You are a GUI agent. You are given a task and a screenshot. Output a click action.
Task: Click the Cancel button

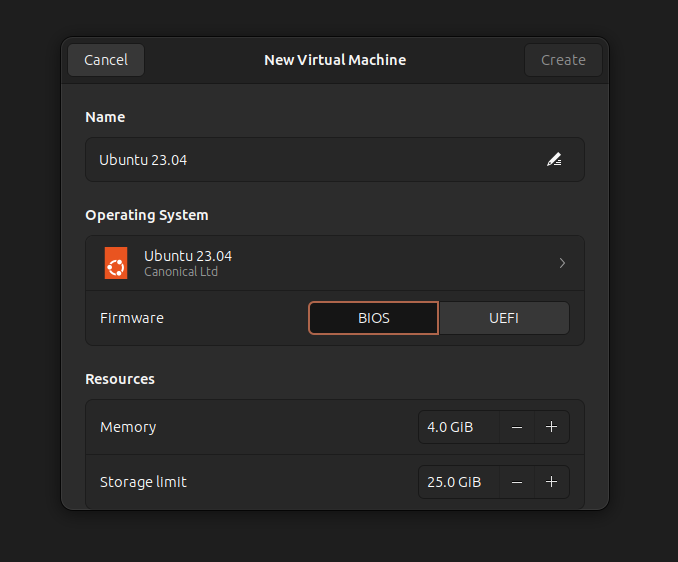point(106,60)
